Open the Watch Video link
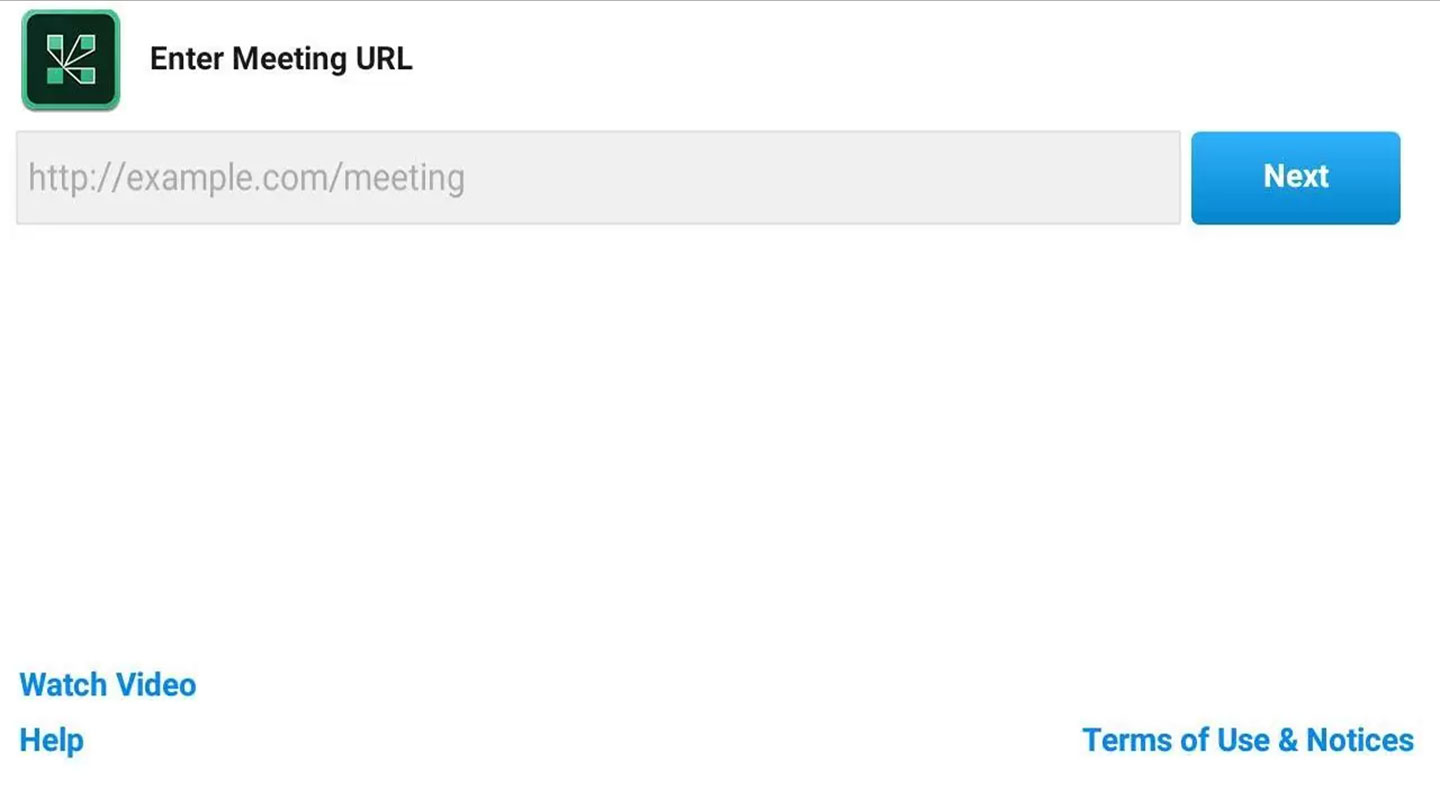1440x810 pixels. click(x=108, y=685)
